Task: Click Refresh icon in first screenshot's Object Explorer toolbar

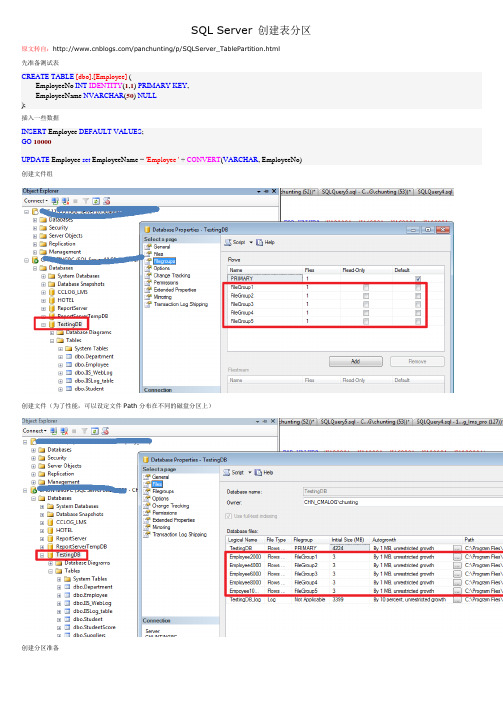Action: 96,201
